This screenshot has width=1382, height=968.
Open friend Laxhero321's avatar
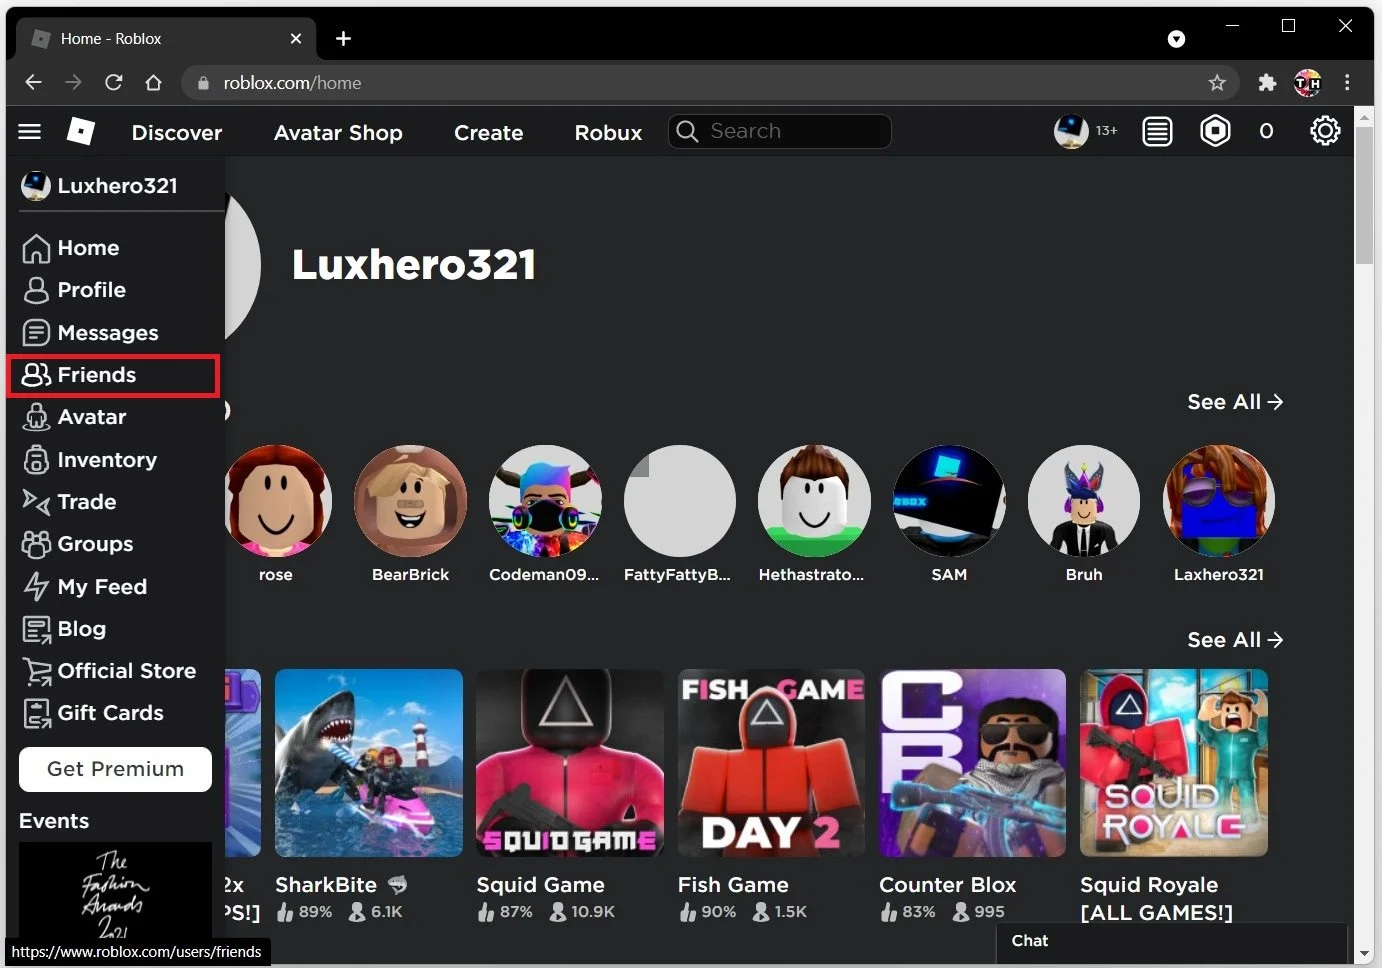pyautogui.click(x=1218, y=501)
